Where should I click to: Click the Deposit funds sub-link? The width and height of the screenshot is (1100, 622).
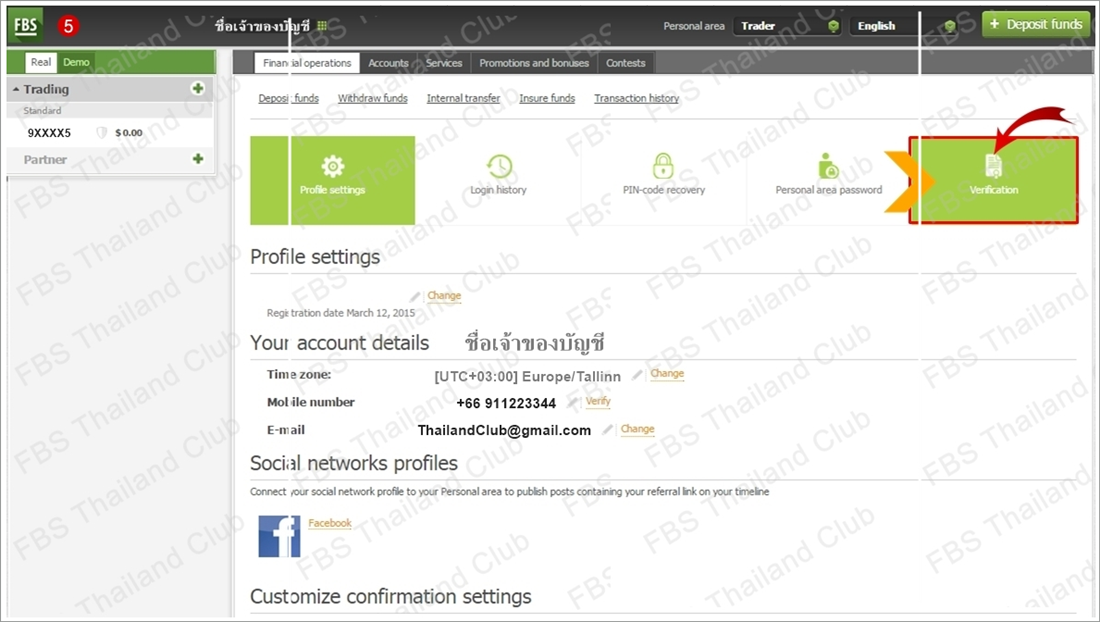(288, 98)
